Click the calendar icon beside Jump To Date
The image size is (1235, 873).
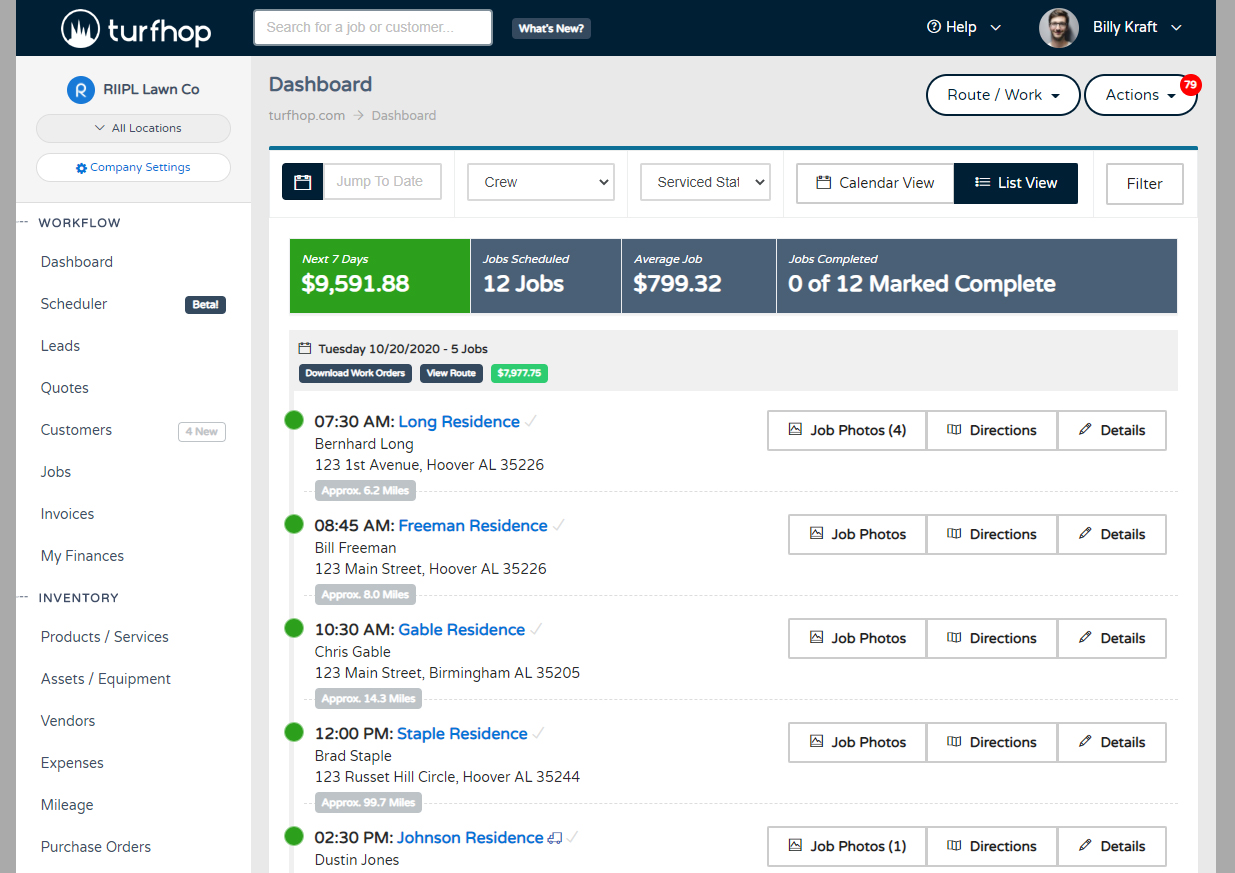click(x=302, y=182)
